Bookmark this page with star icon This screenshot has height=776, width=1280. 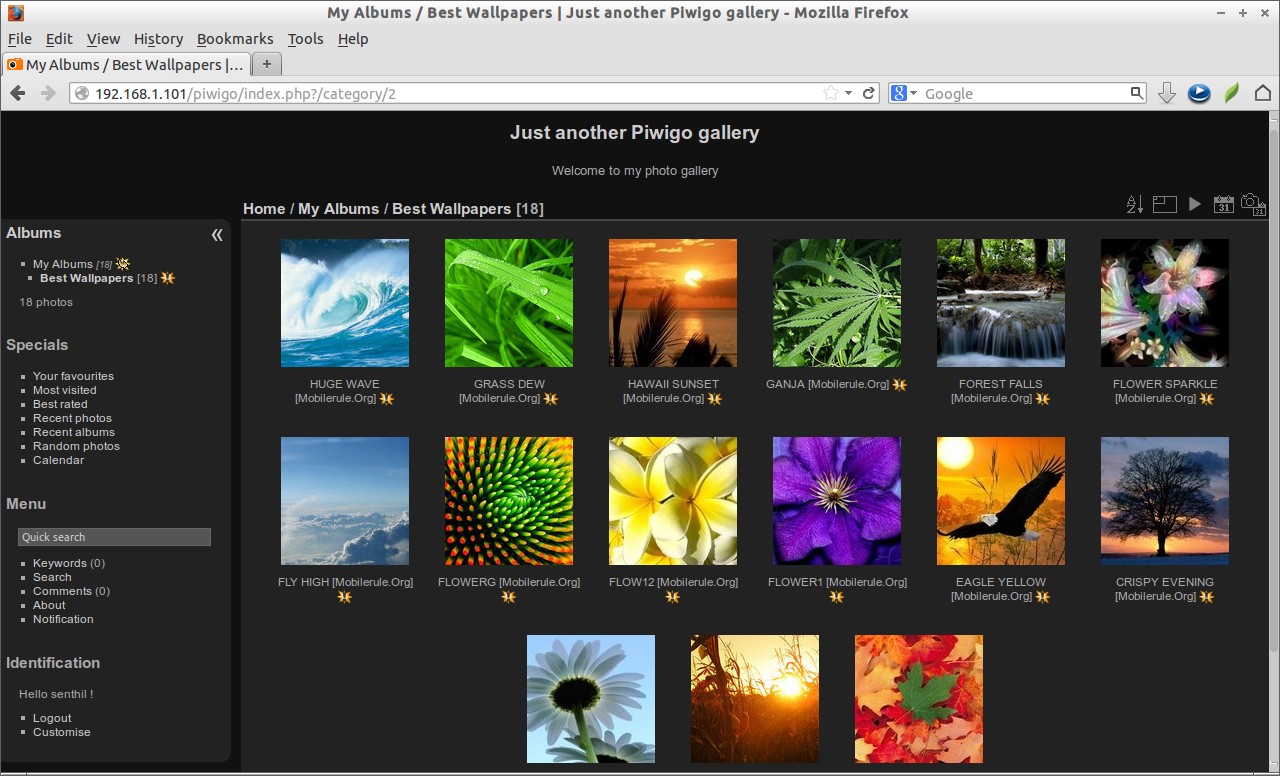pos(830,93)
